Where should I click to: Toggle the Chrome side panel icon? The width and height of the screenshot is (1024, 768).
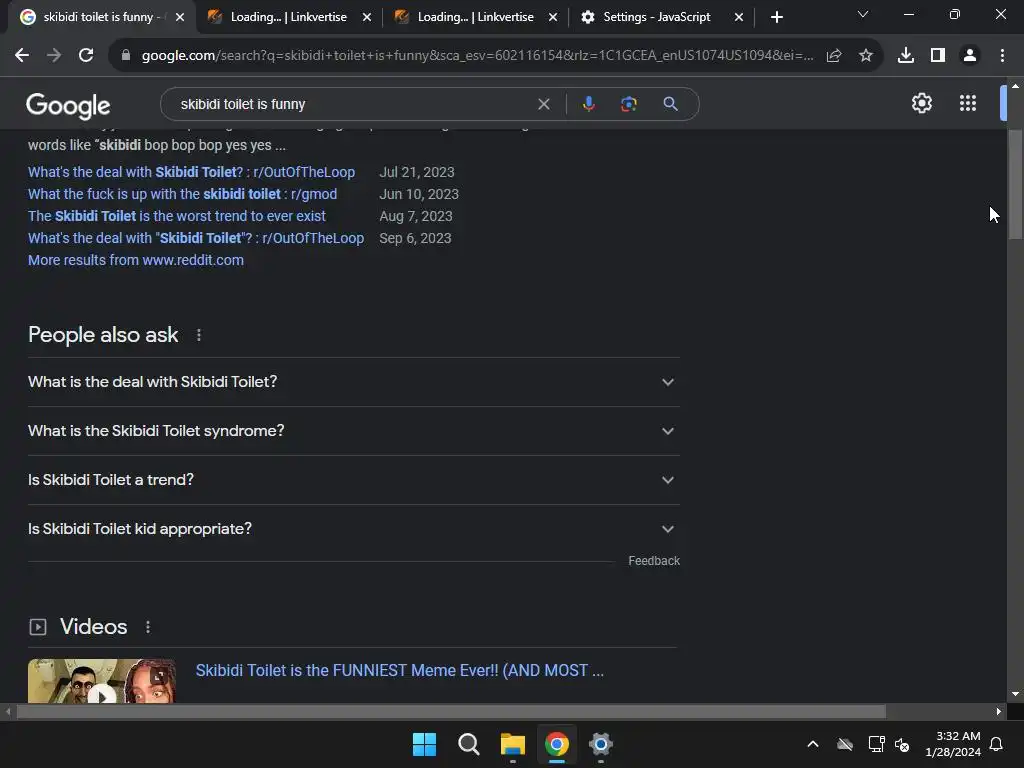[937, 56]
